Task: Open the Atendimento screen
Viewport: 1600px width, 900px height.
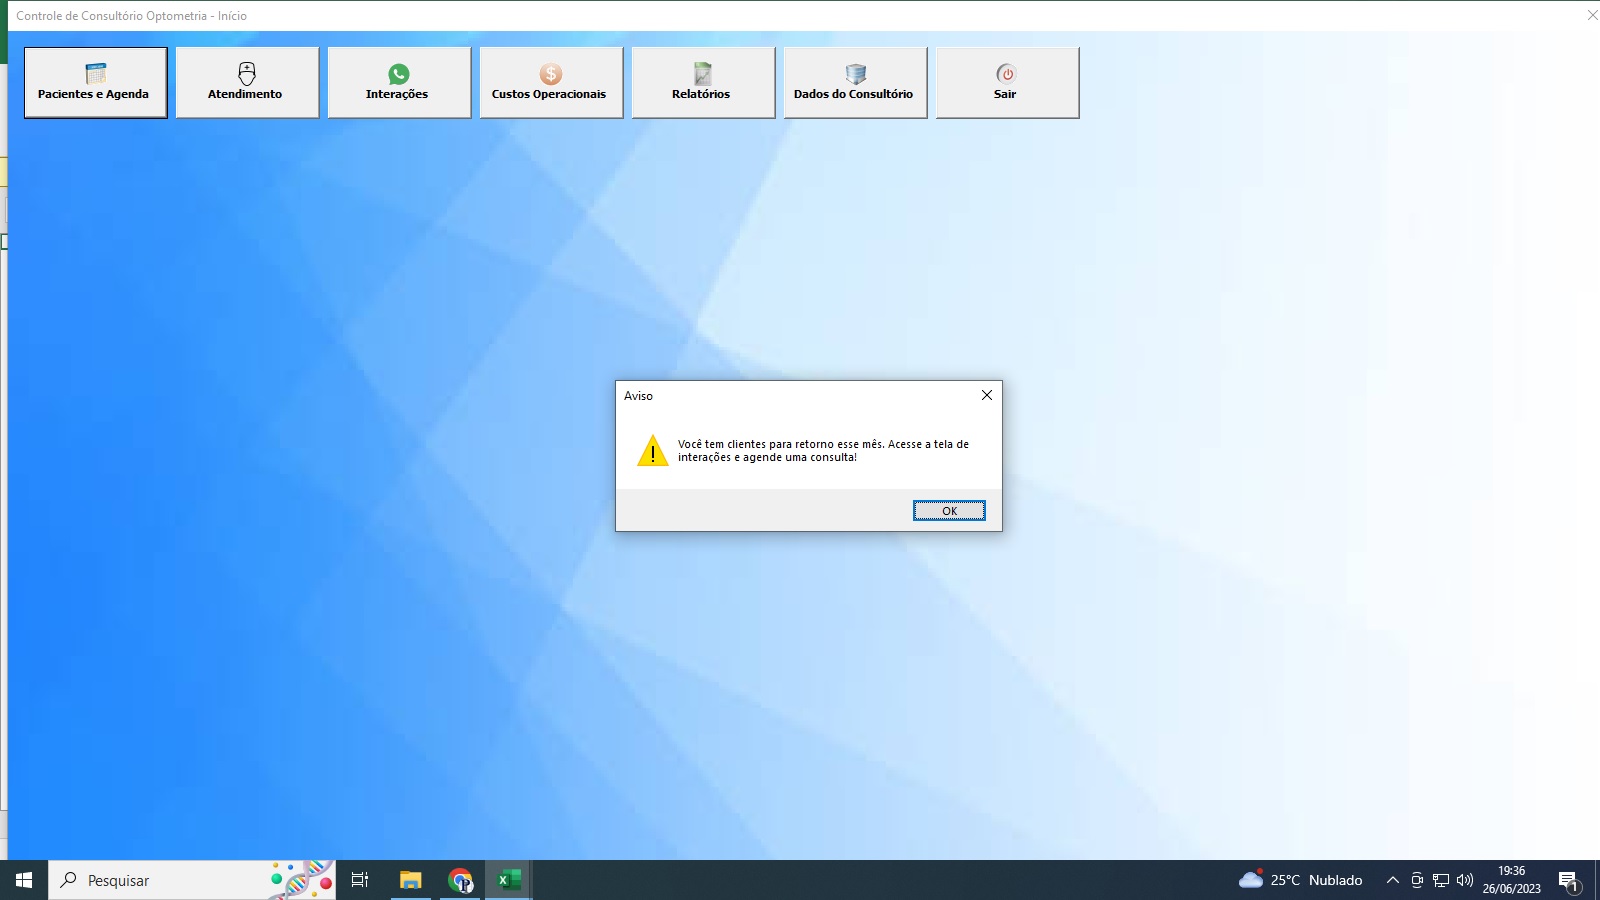Action: click(247, 83)
